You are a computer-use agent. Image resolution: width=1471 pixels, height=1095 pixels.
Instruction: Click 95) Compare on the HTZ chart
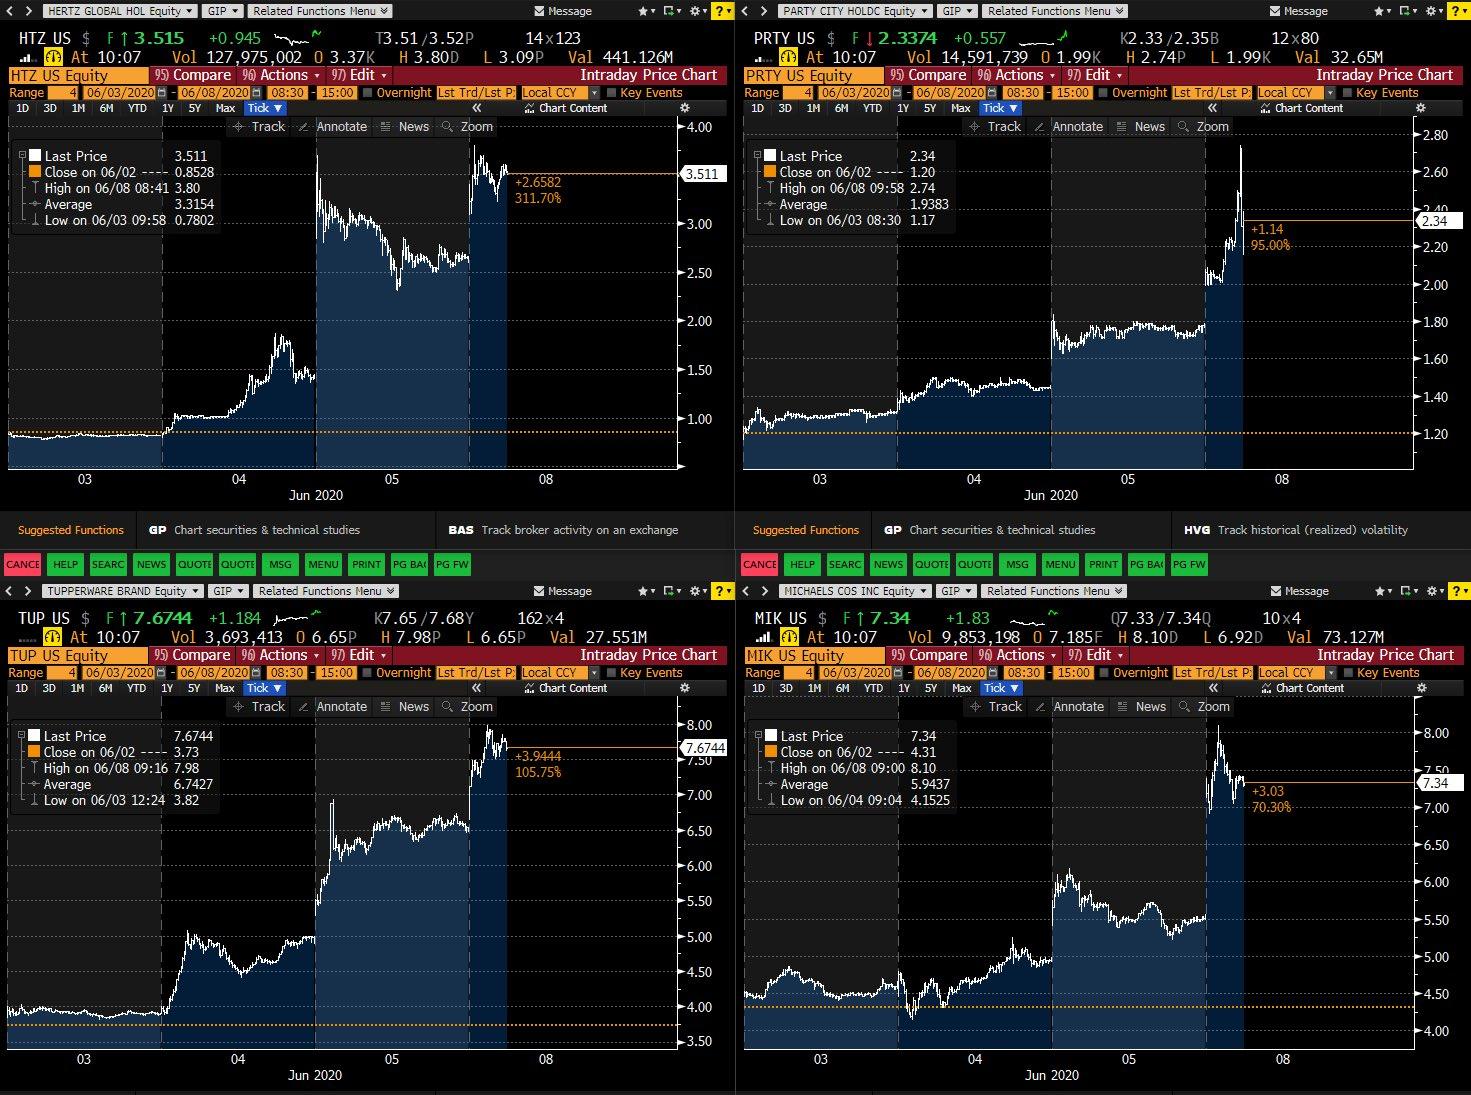pos(193,75)
